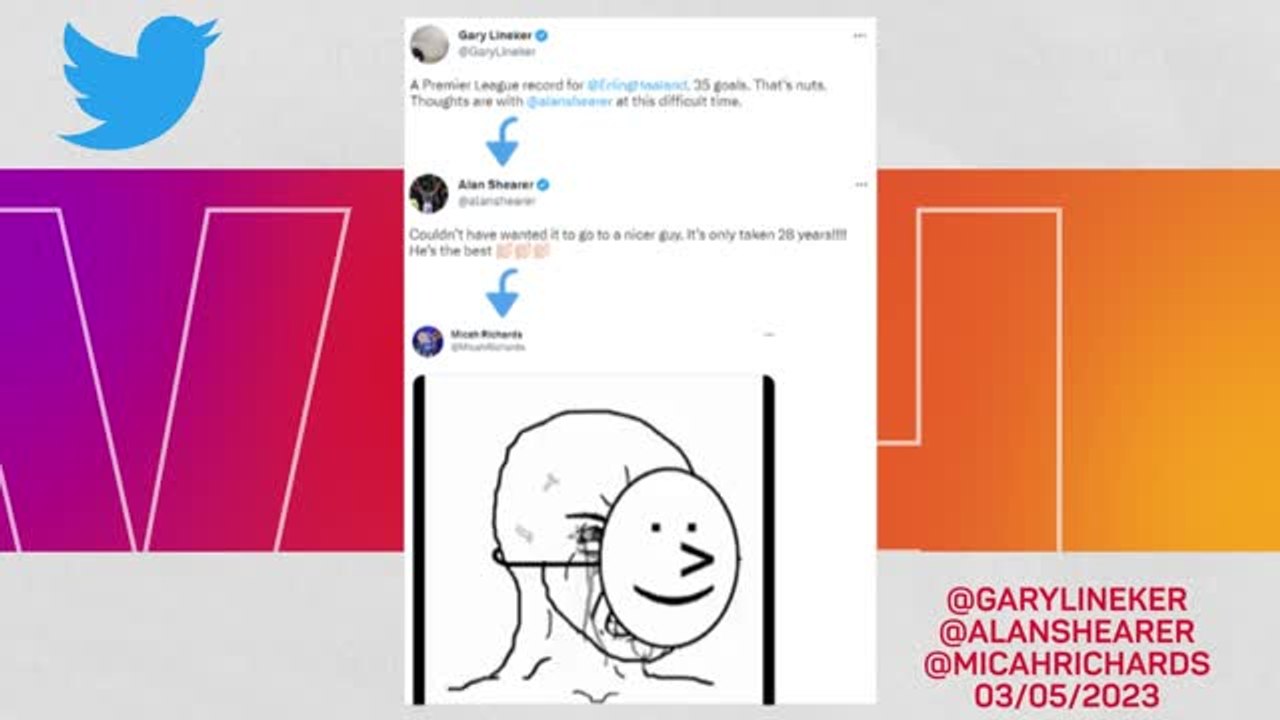The width and height of the screenshot is (1280, 720).
Task: Click Gary Lineker's verified badge
Action: [541, 35]
